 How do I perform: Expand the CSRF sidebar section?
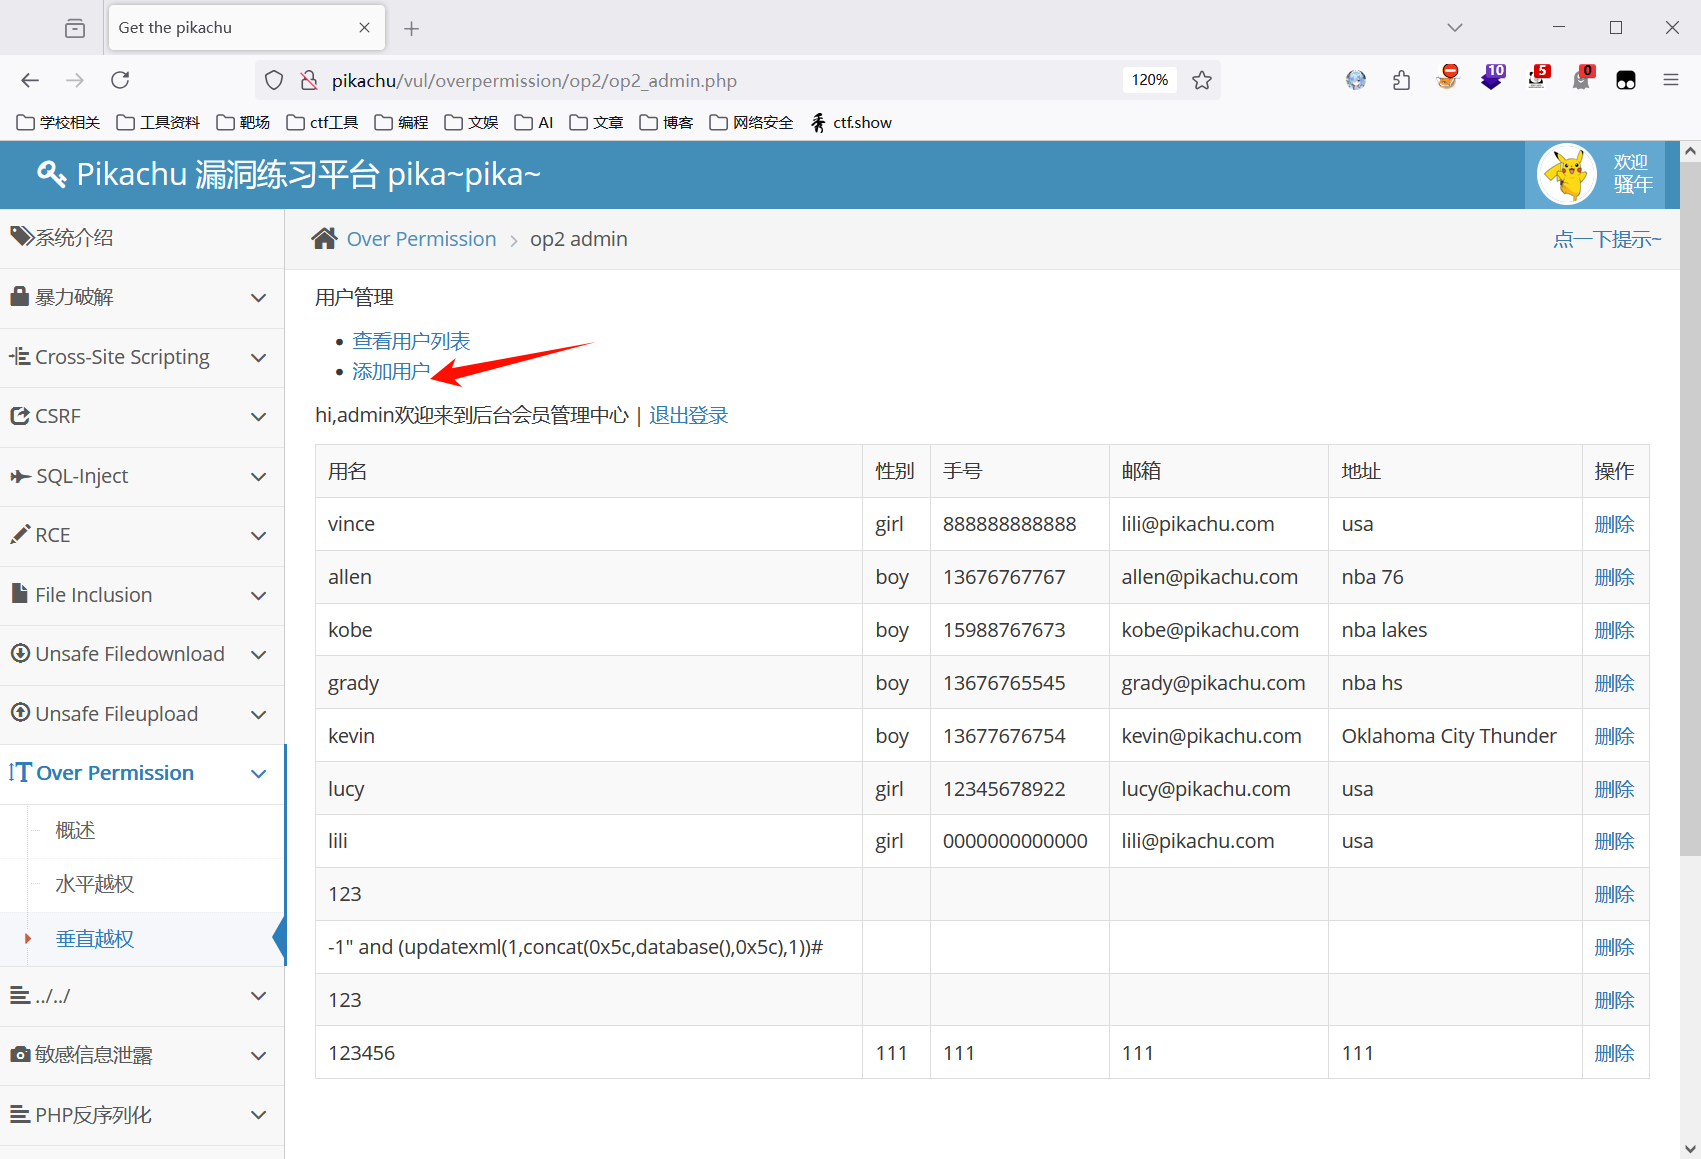click(142, 417)
